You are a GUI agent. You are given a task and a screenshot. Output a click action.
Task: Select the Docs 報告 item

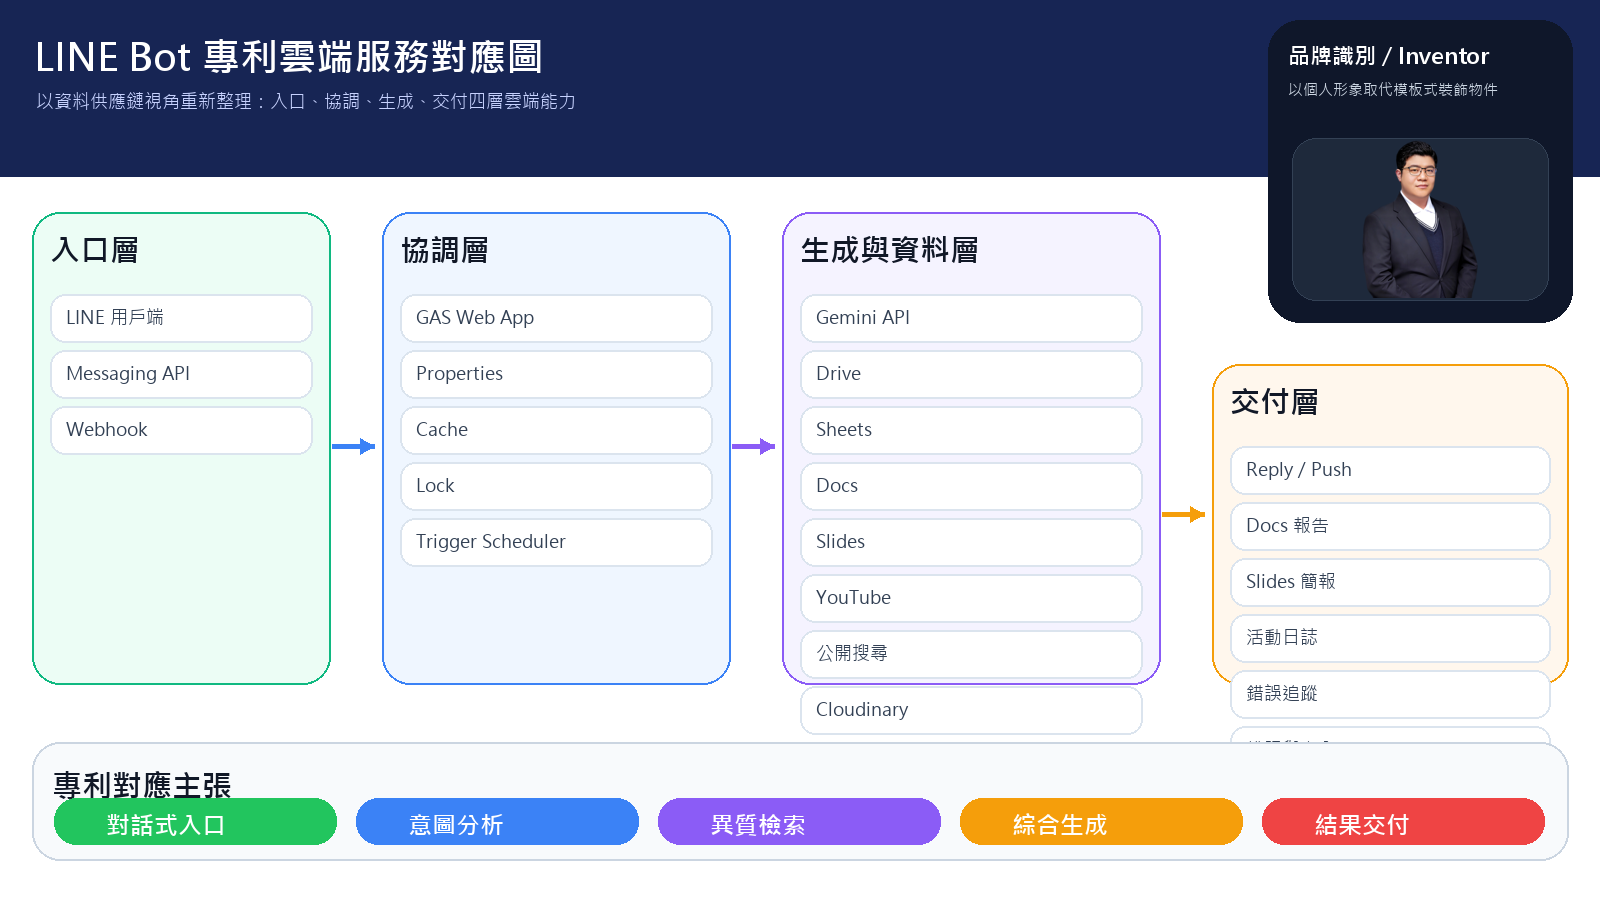pyautogui.click(x=1390, y=526)
